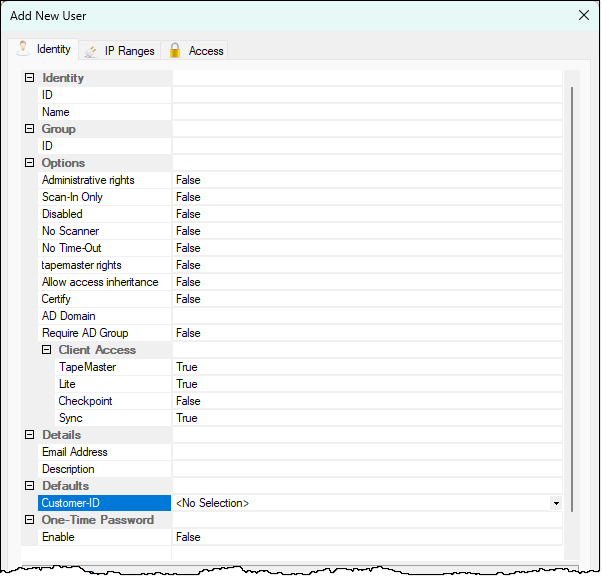Click the Identity tab person icon
Image resolution: width=602 pixels, height=577 pixels.
pyautogui.click(x=23, y=48)
